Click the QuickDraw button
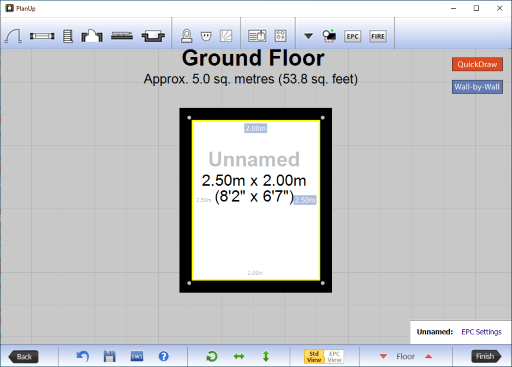 pyautogui.click(x=477, y=64)
